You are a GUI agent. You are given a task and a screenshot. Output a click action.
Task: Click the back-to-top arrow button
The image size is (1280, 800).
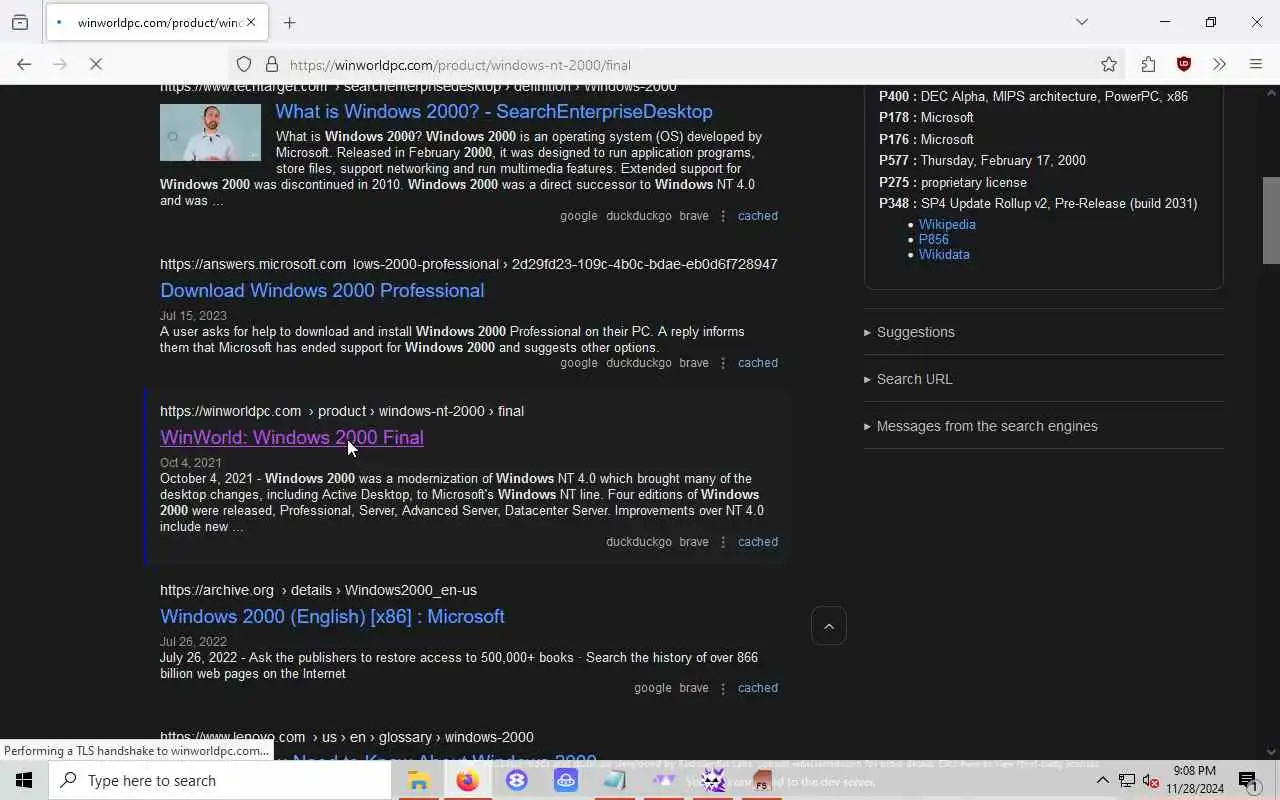(x=829, y=627)
